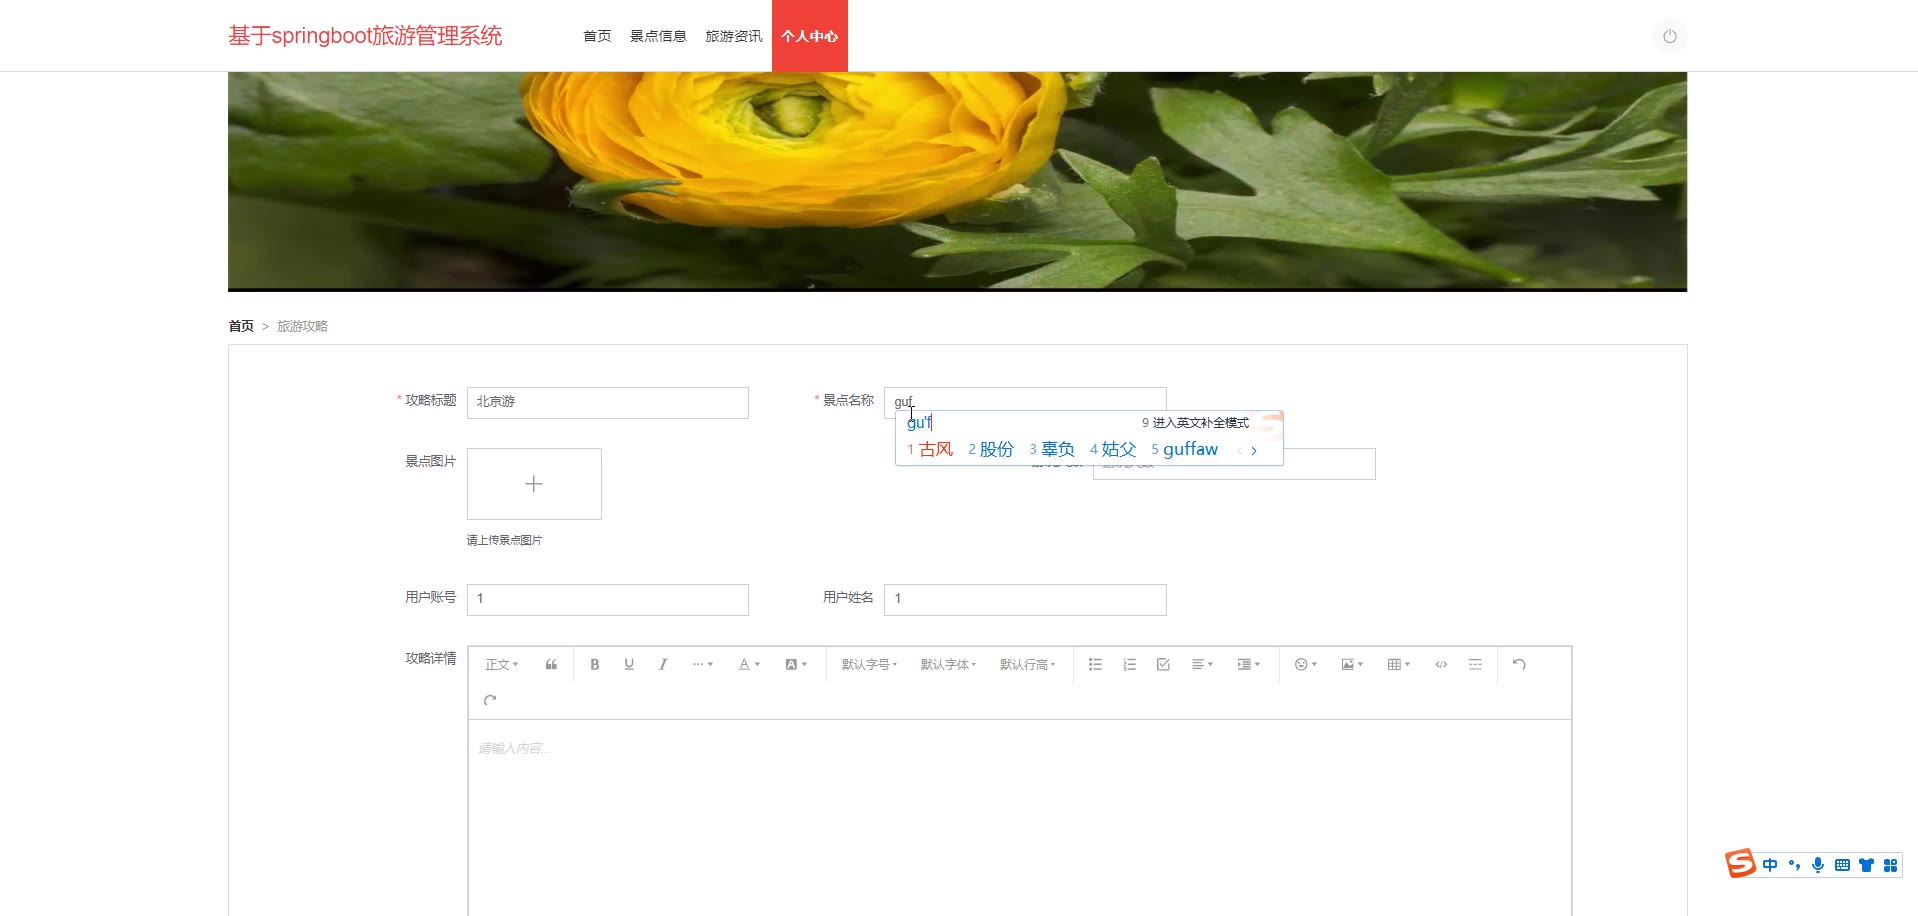Screen dimensions: 1918x916
Task: Open insert table dropdown
Action: click(1398, 665)
